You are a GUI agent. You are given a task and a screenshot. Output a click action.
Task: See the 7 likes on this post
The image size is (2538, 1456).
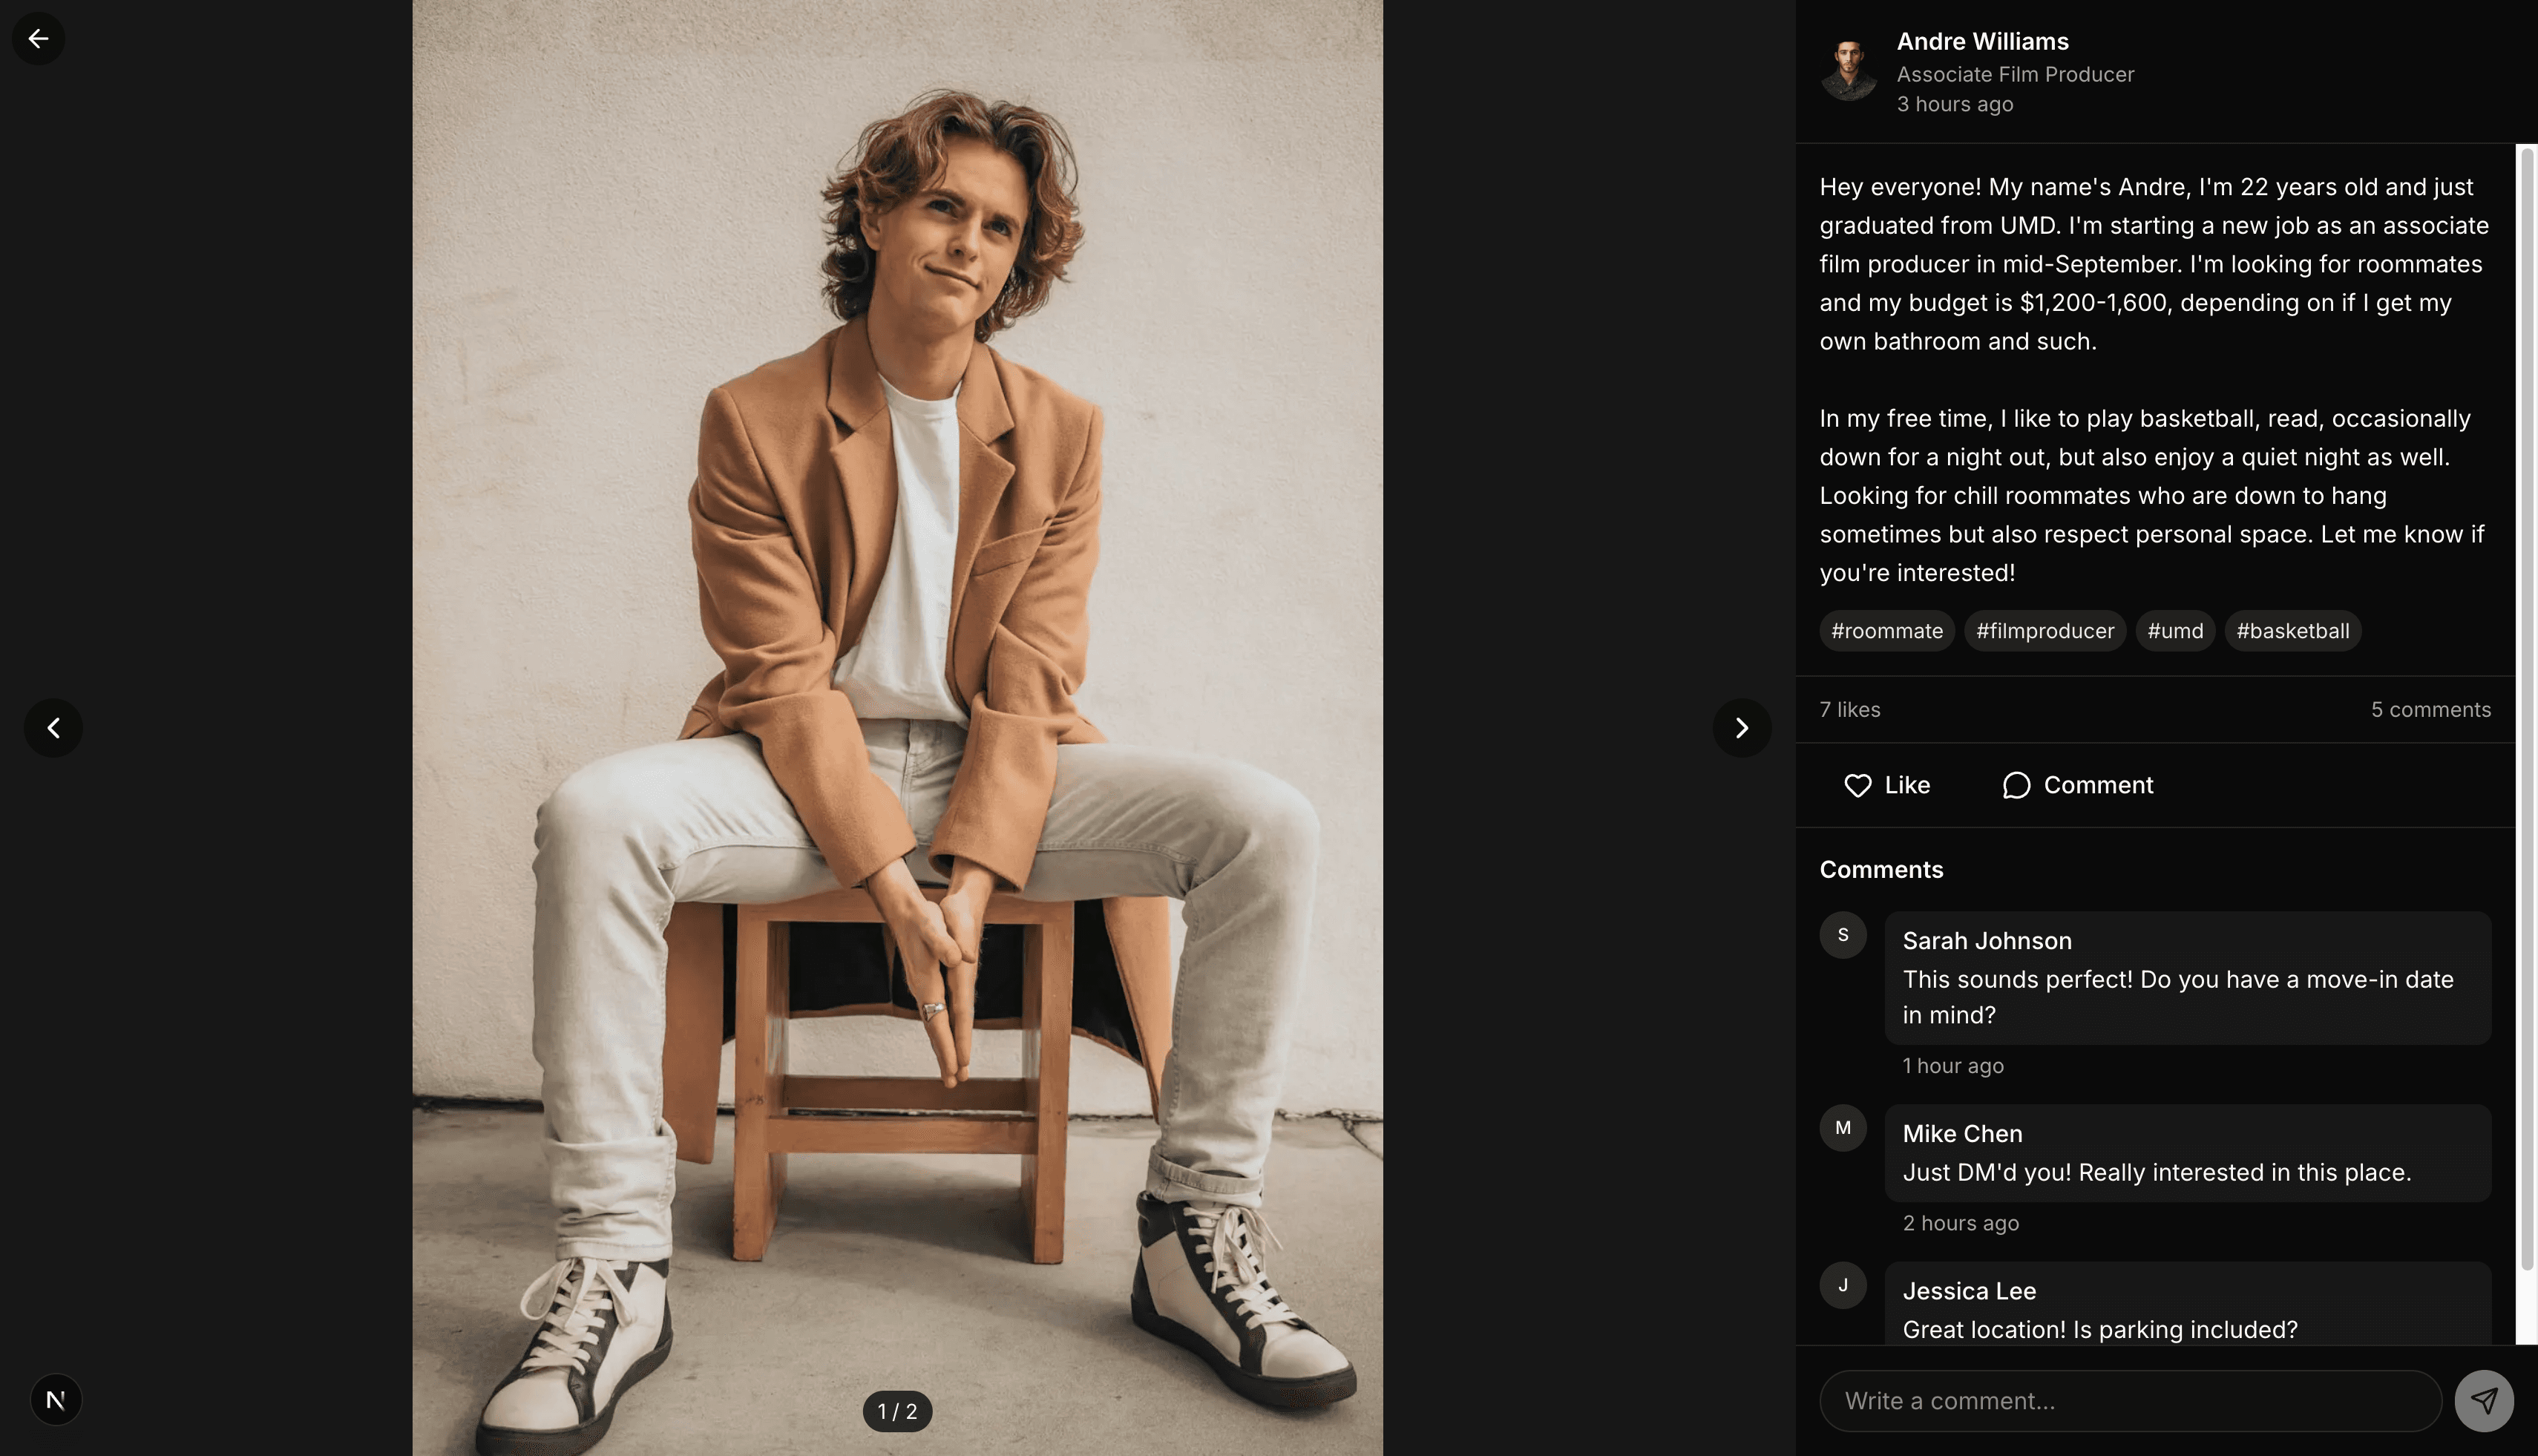click(1849, 709)
